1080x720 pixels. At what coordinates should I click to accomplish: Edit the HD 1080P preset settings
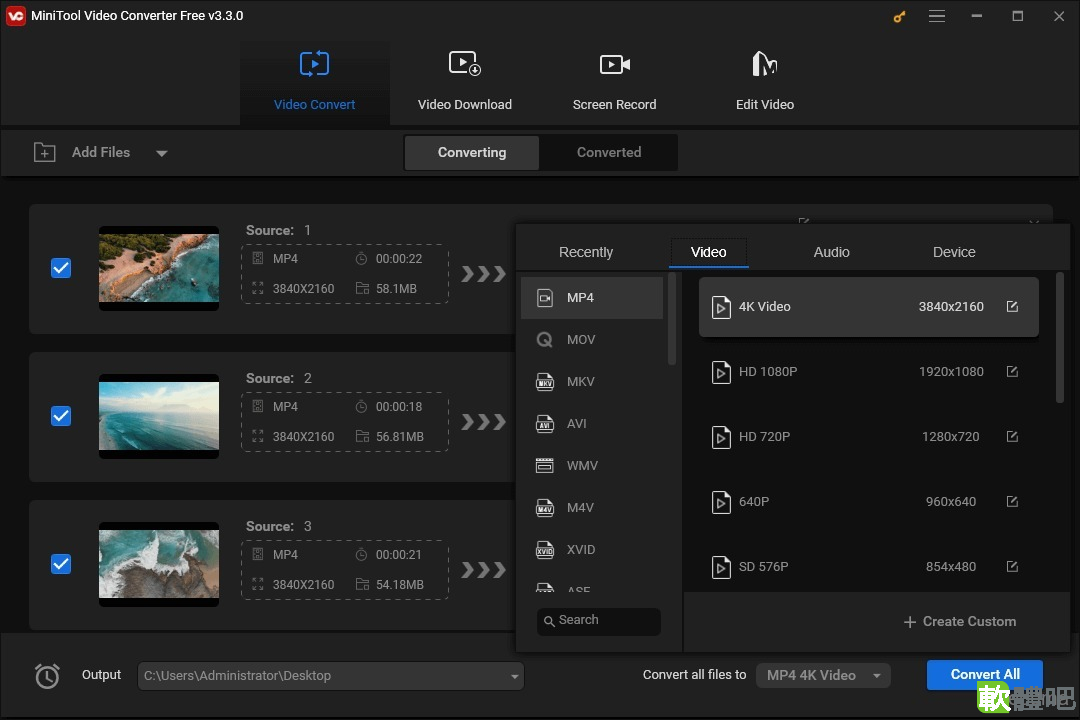(1012, 371)
